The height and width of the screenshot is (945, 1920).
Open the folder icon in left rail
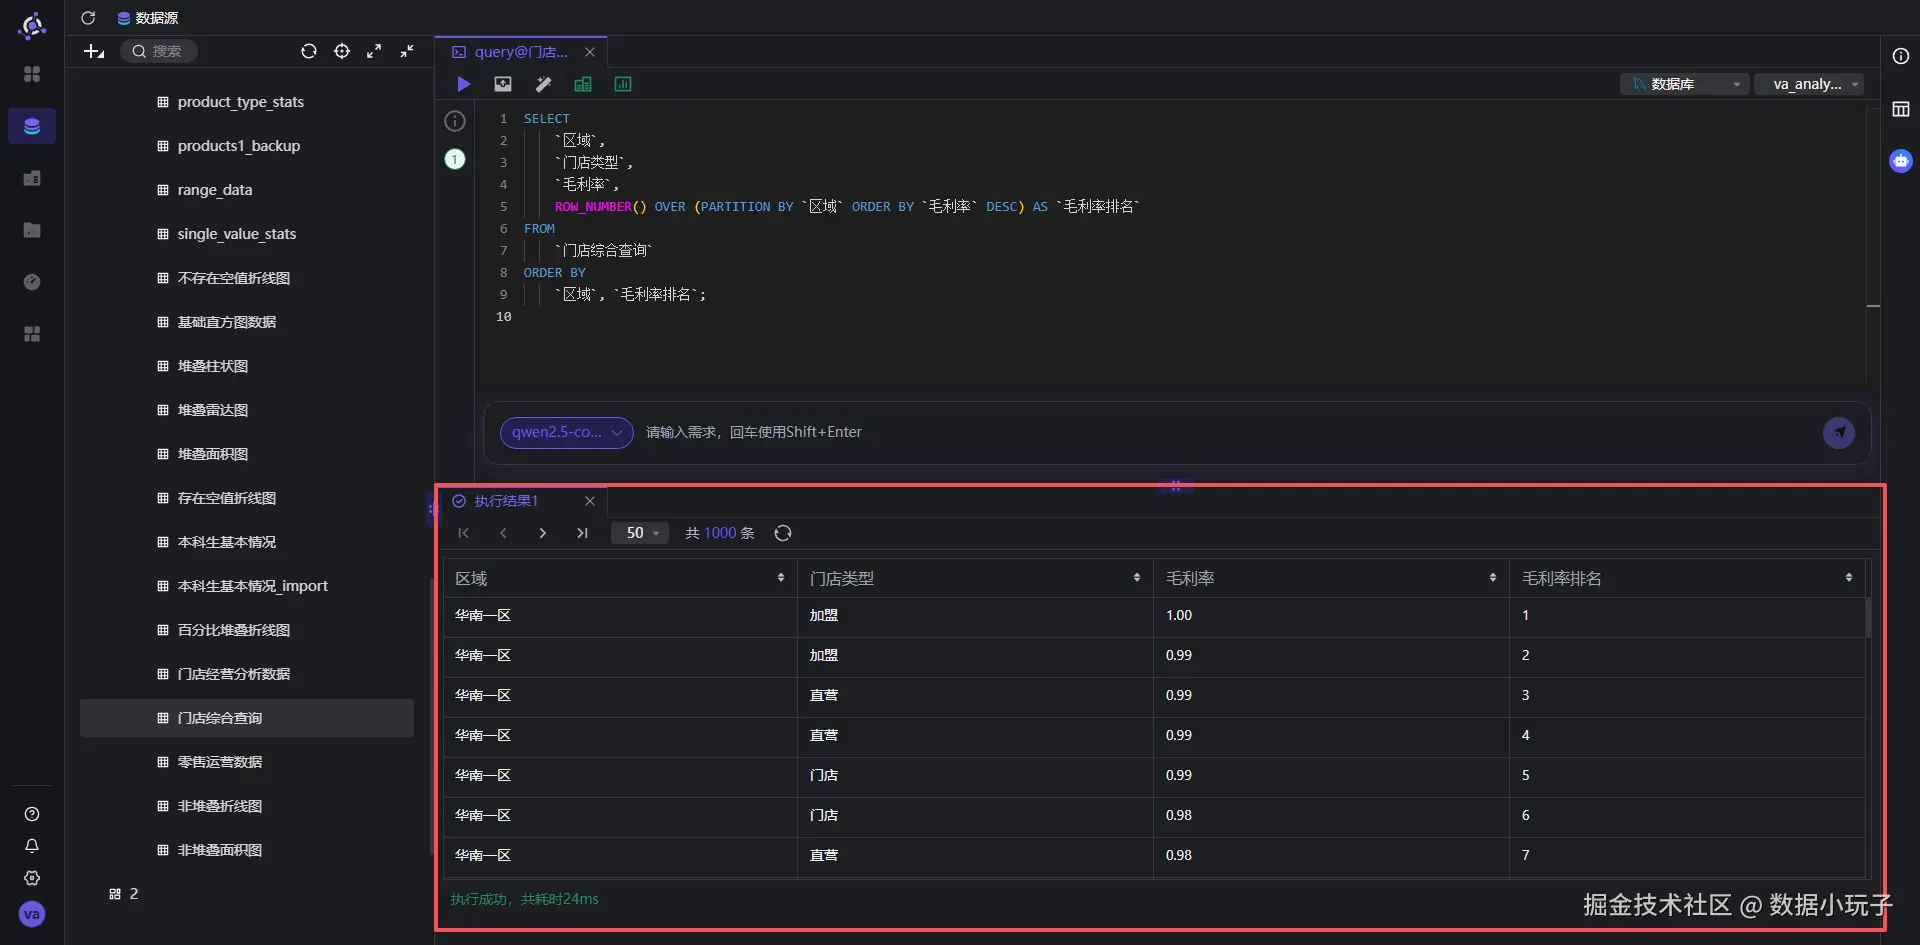coord(32,230)
